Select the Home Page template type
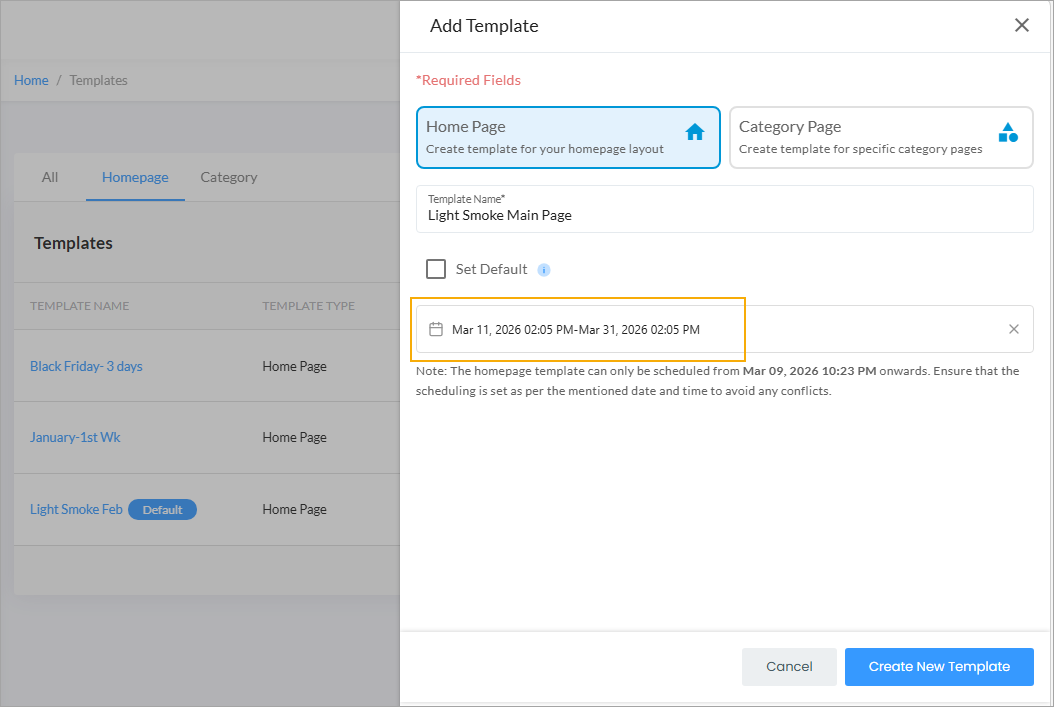Viewport: 1054px width, 707px height. click(568, 138)
